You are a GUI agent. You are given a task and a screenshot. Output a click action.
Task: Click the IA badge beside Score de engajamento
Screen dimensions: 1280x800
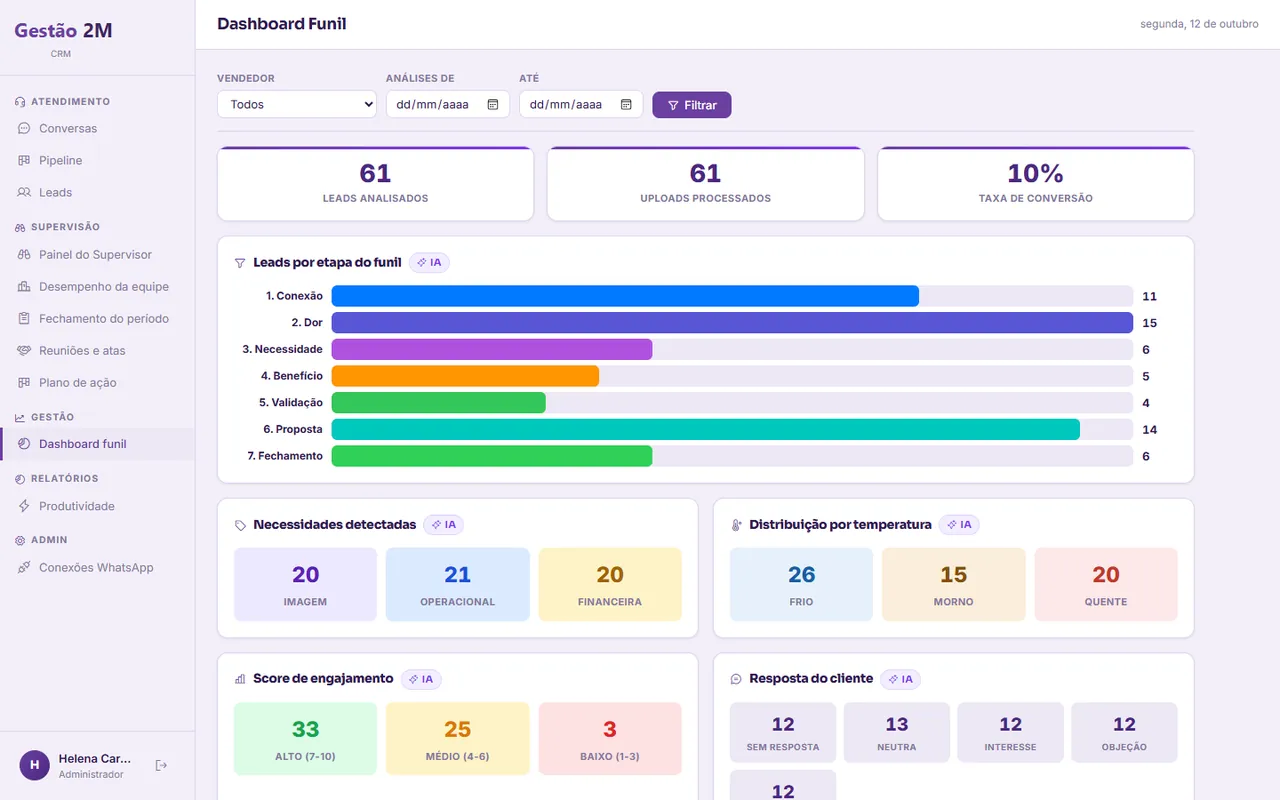(421, 679)
